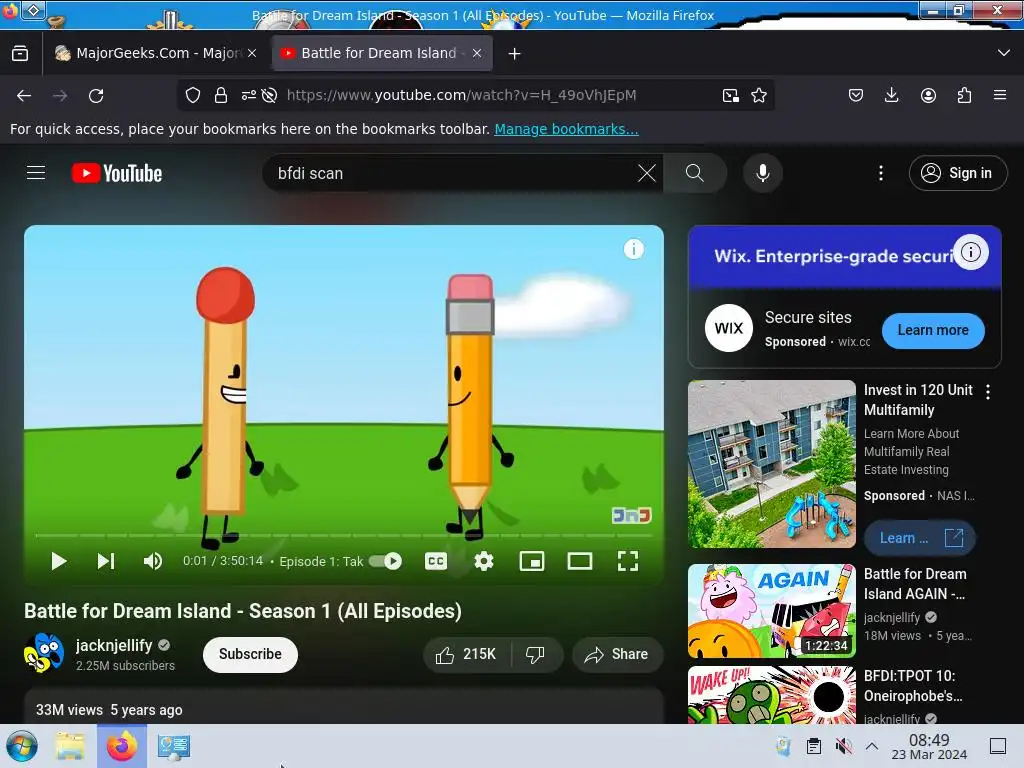This screenshot has width=1024, height=768.
Task: Enter full screen mode
Action: point(628,561)
